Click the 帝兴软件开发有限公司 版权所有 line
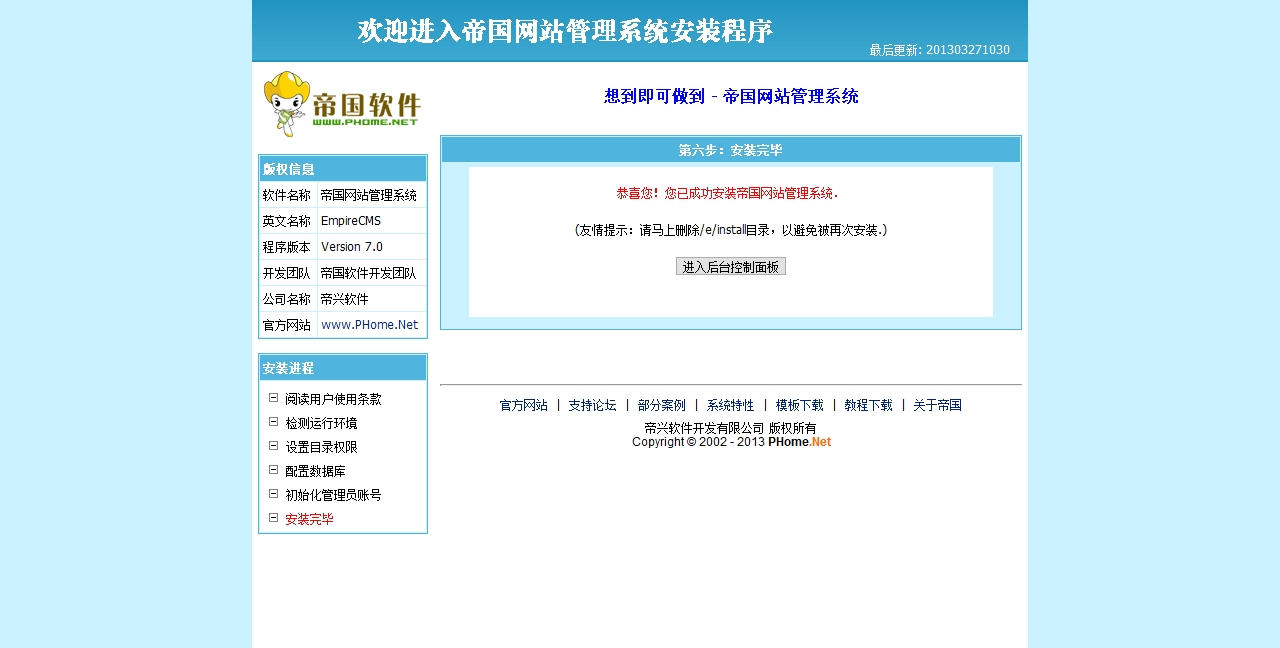The width and height of the screenshot is (1280, 648). [x=731, y=428]
